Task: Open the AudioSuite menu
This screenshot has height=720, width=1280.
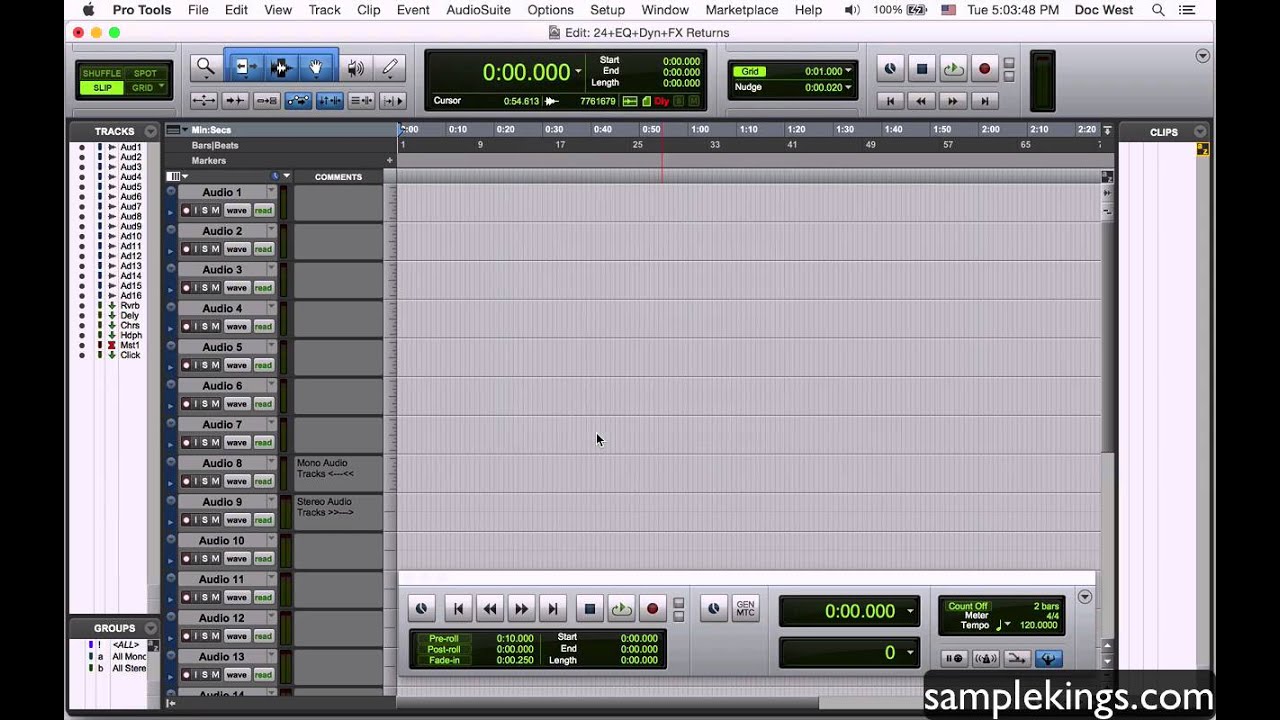Action: (x=478, y=10)
